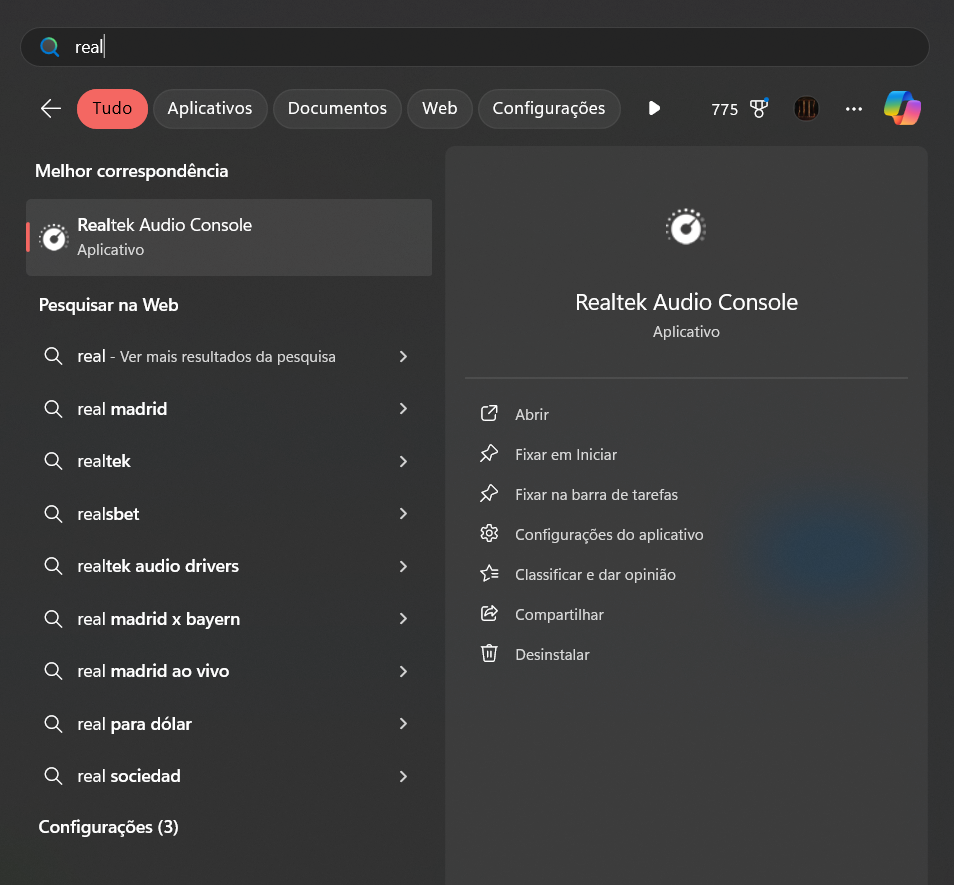Switch to the Configurações tab
The image size is (954, 885).
point(549,109)
